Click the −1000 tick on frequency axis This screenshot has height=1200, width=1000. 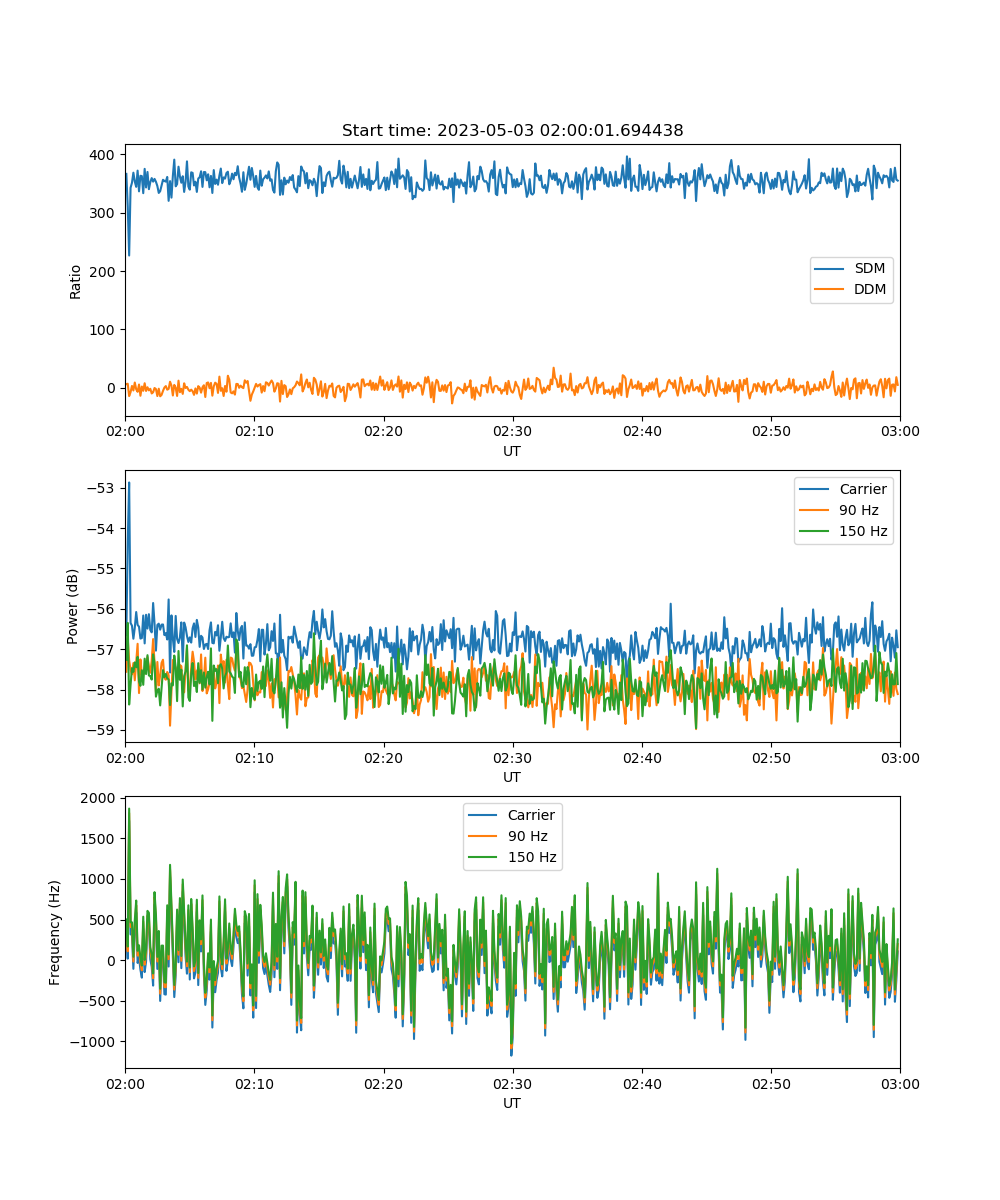tap(95, 1042)
